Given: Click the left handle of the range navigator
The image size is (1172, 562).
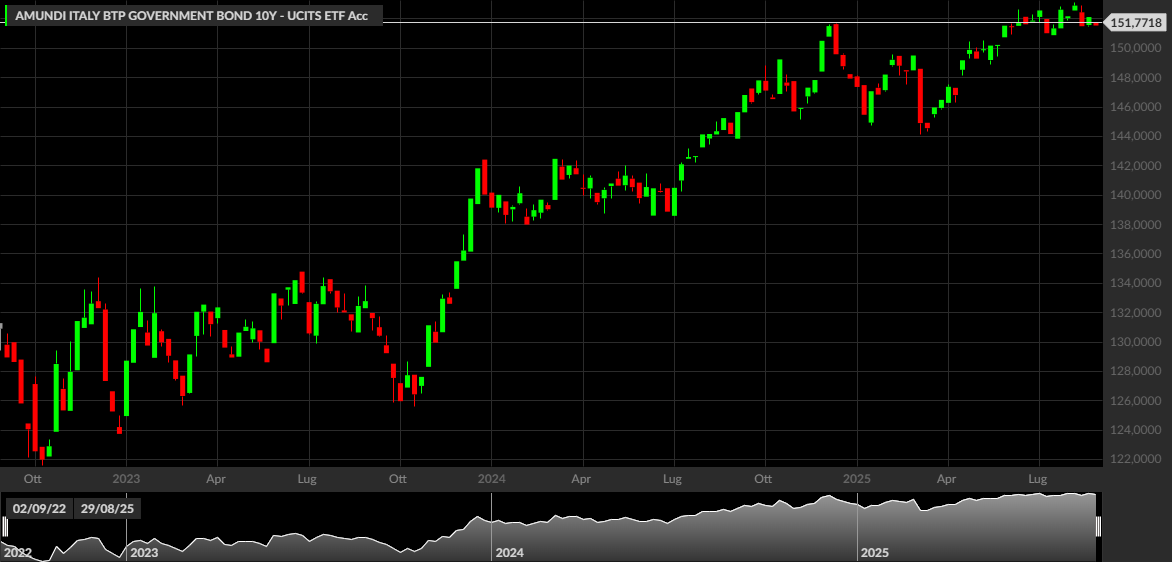Looking at the screenshot, I should (3, 527).
